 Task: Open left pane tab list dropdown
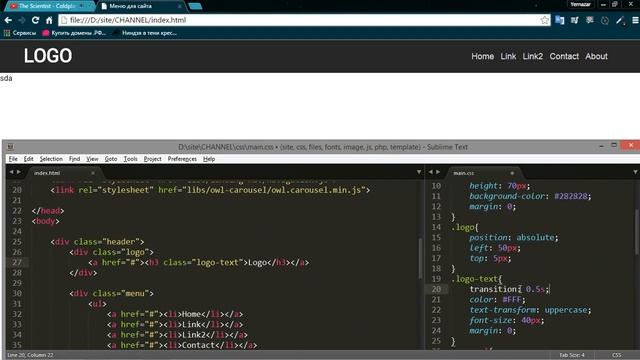419,172
